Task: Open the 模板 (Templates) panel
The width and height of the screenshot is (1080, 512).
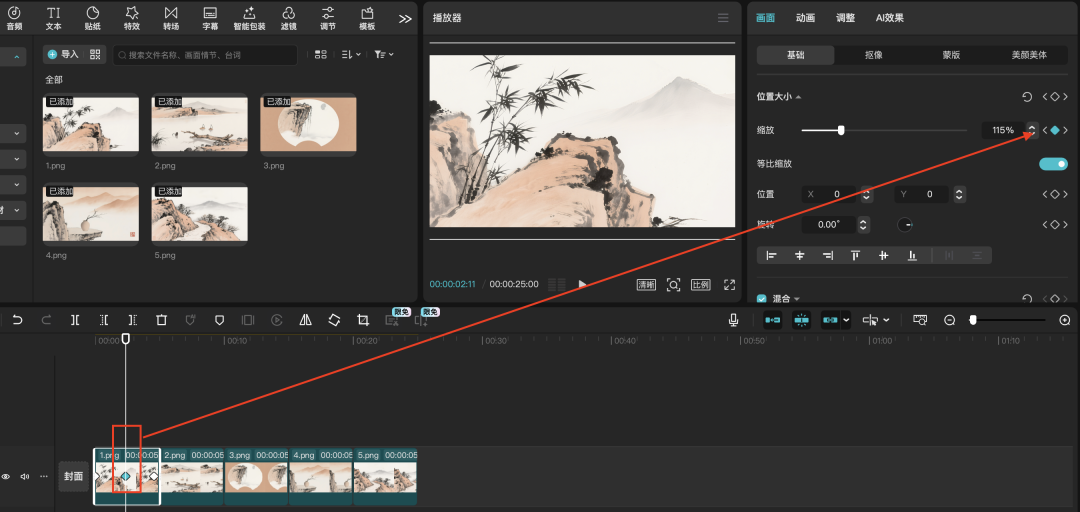Action: [x=367, y=19]
